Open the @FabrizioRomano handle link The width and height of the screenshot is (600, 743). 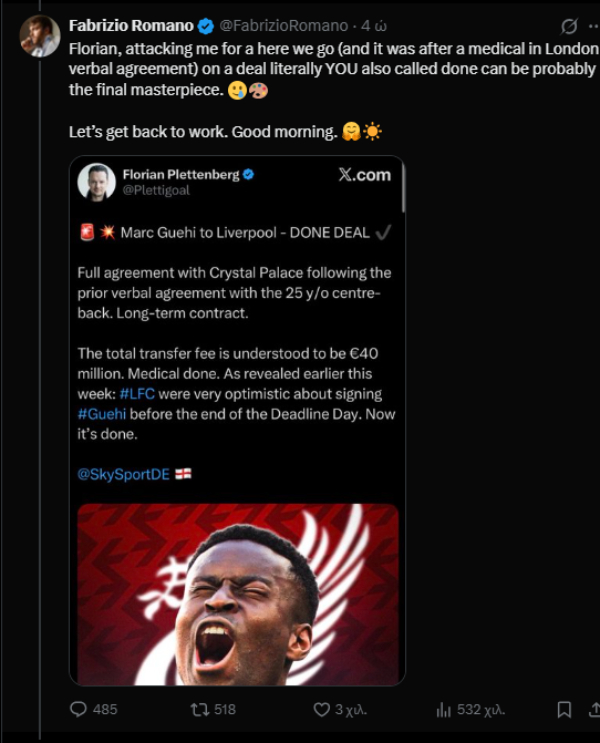(283, 26)
